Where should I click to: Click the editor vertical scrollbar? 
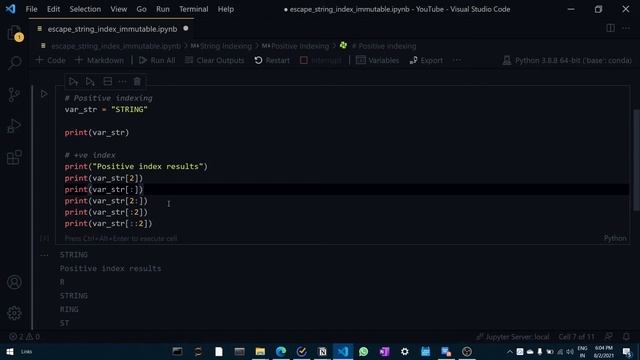[636, 159]
